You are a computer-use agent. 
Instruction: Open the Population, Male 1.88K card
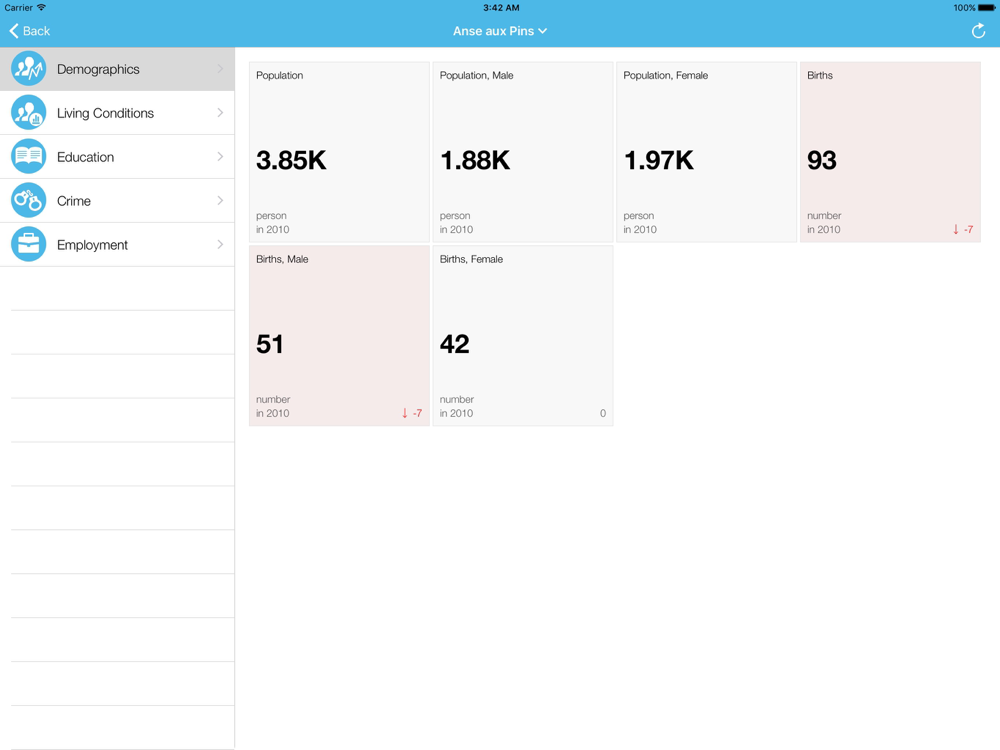pyautogui.click(x=523, y=152)
